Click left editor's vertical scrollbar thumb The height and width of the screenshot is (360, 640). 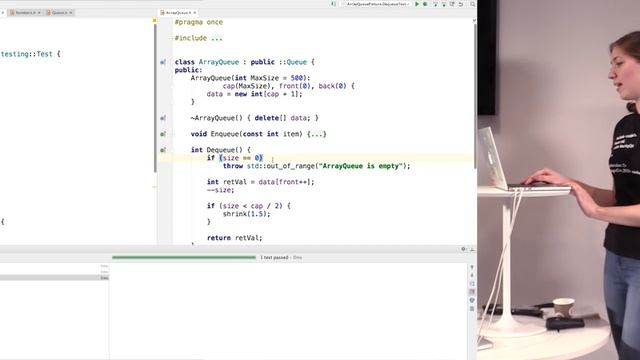click(155, 98)
